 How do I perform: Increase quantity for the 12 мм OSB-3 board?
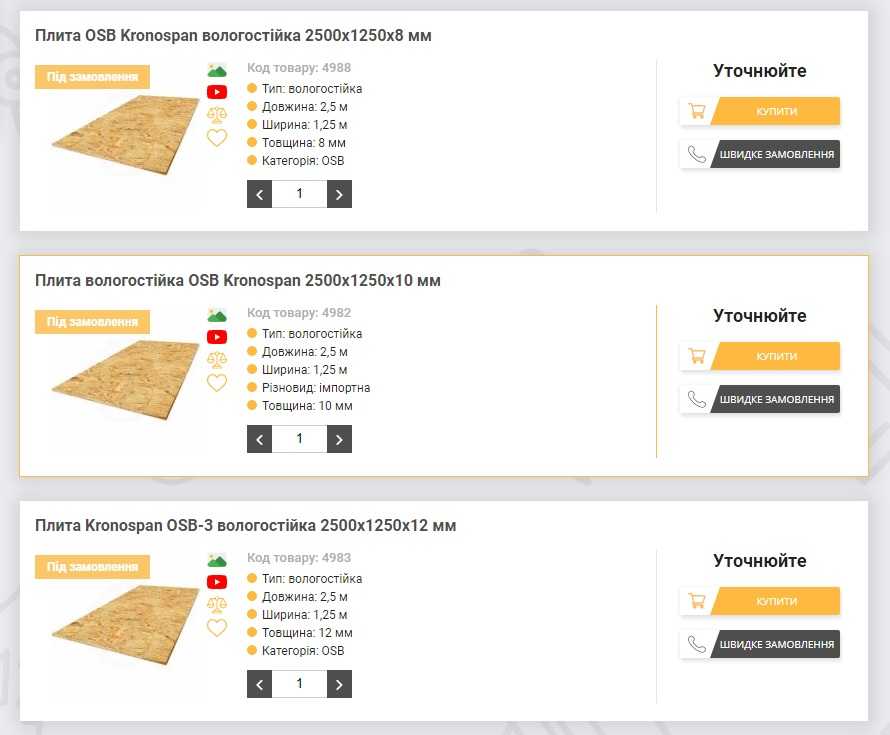coord(339,684)
